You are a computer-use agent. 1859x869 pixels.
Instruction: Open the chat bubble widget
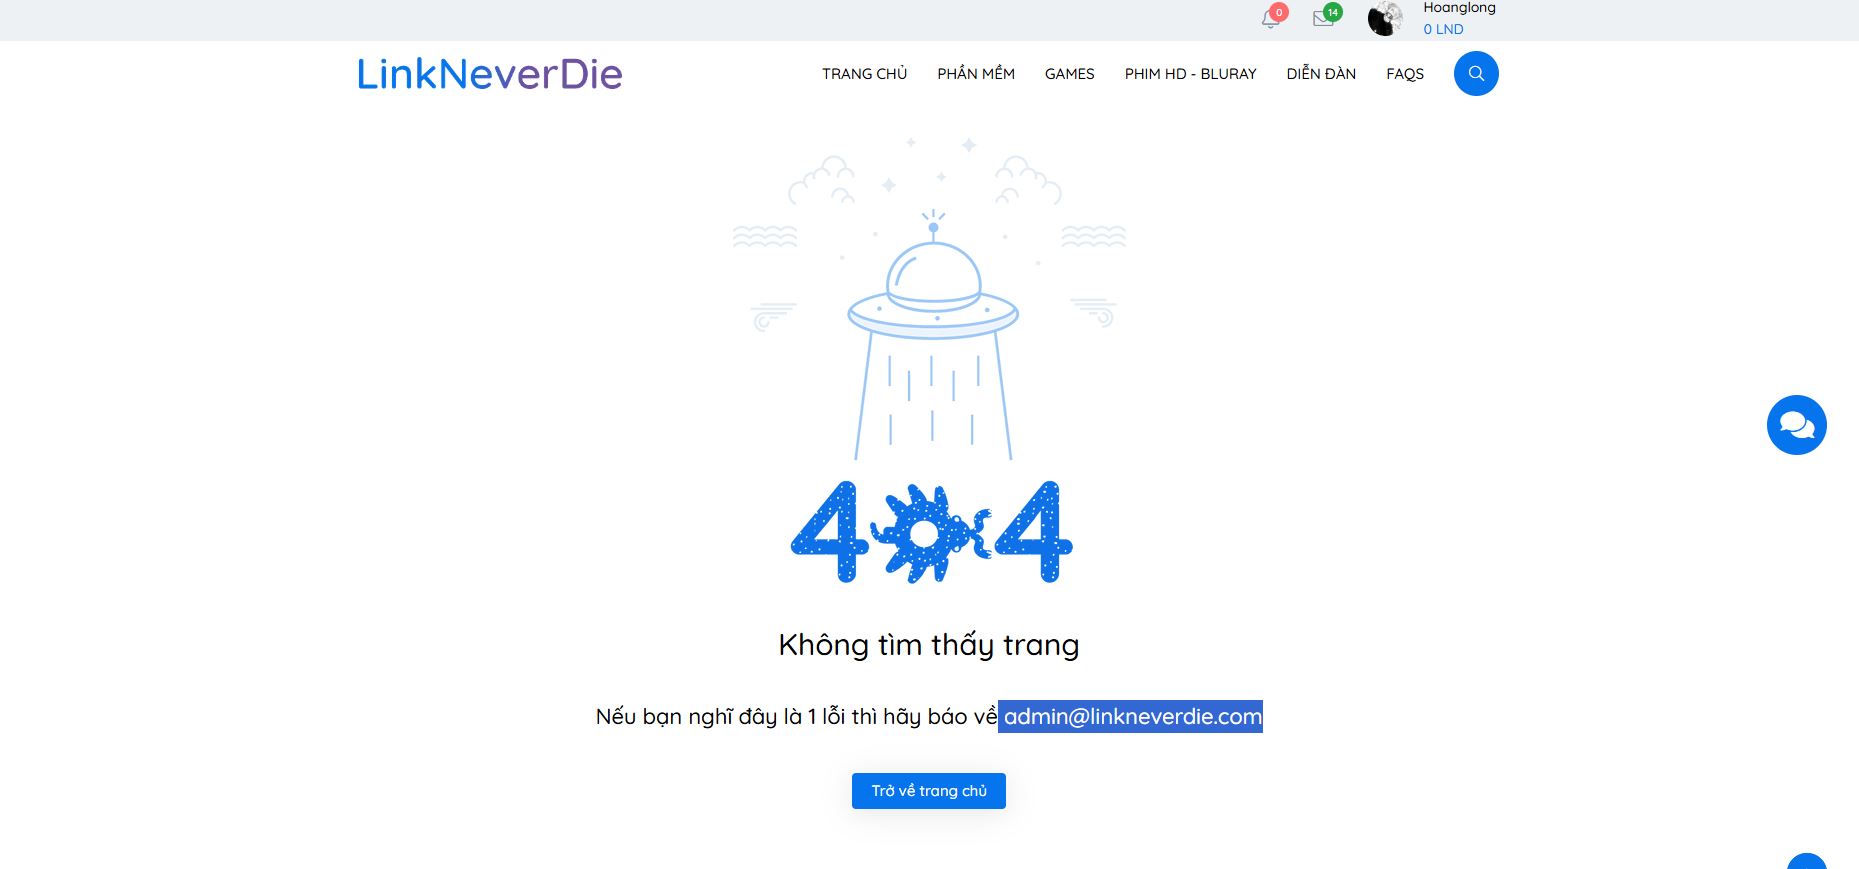point(1796,425)
